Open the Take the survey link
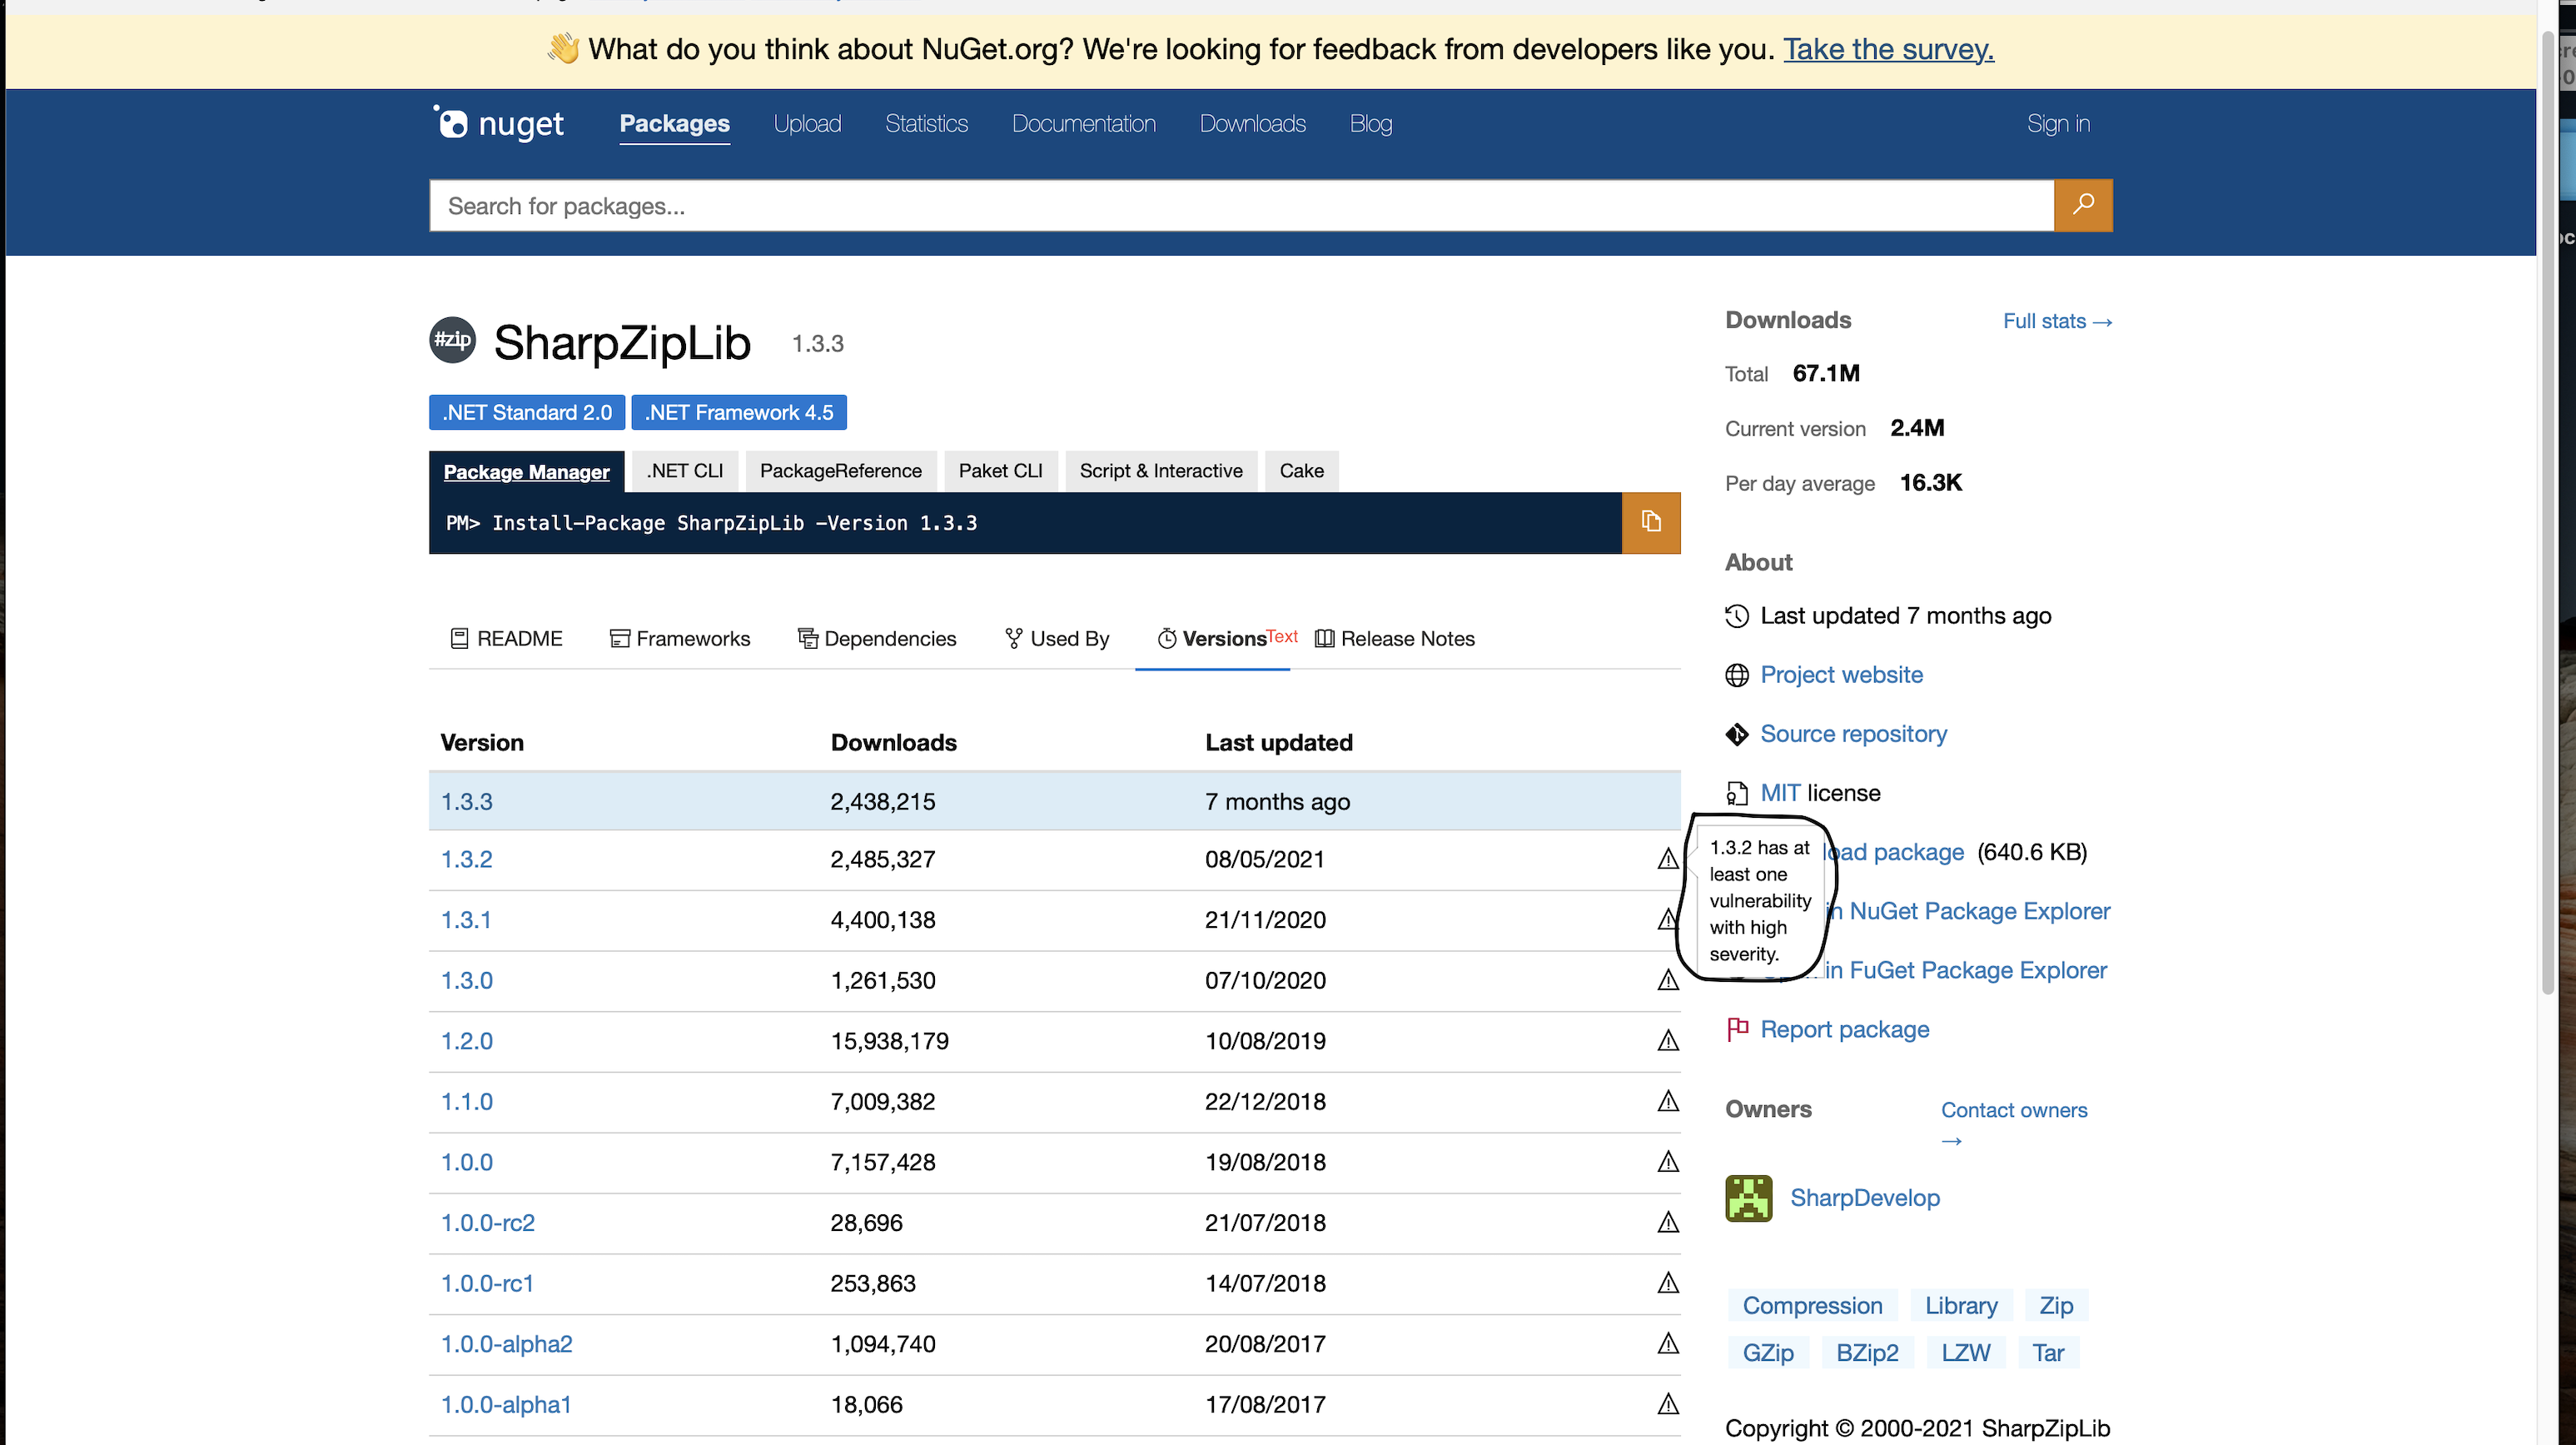This screenshot has width=2576, height=1445. (x=1887, y=49)
